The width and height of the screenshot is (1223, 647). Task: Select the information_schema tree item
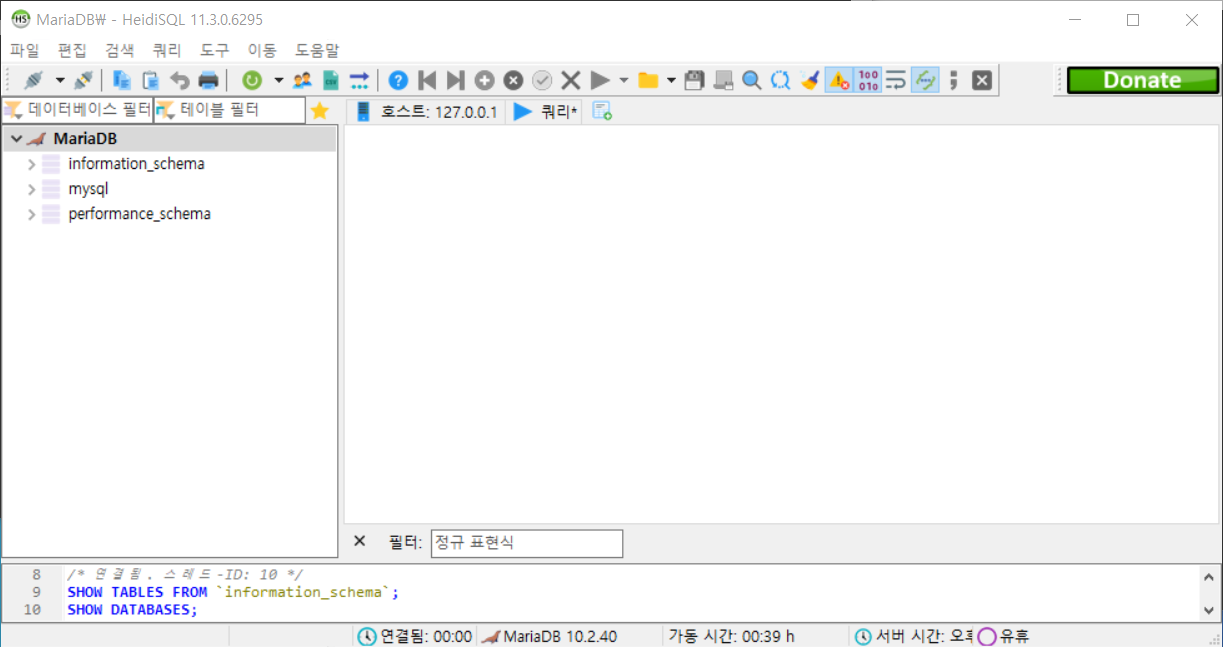pyautogui.click(x=136, y=164)
